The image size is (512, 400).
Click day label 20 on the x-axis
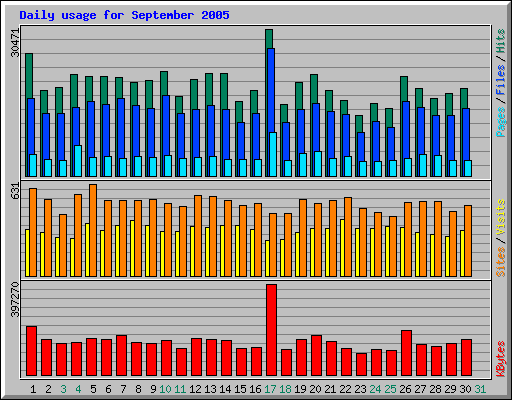(x=315, y=389)
